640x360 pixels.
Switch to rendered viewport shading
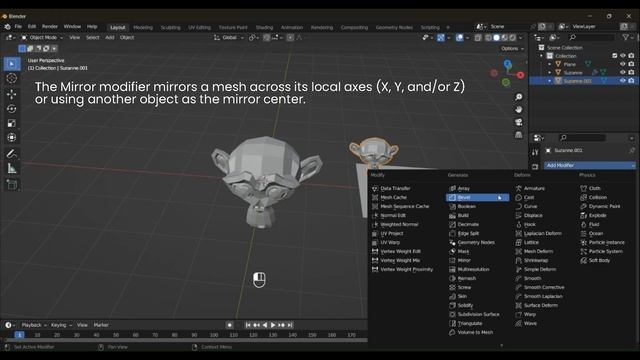(x=513, y=38)
